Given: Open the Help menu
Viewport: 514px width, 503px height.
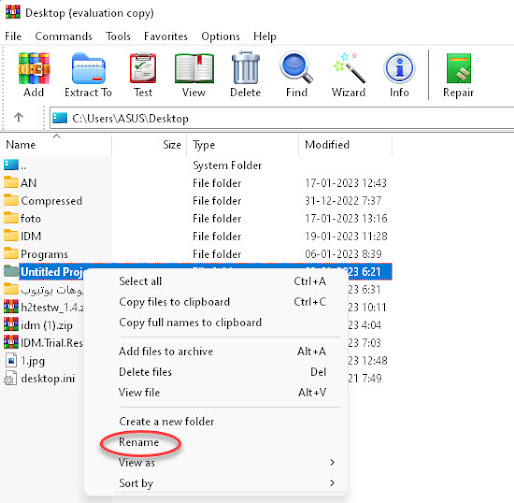Looking at the screenshot, I should (x=265, y=36).
